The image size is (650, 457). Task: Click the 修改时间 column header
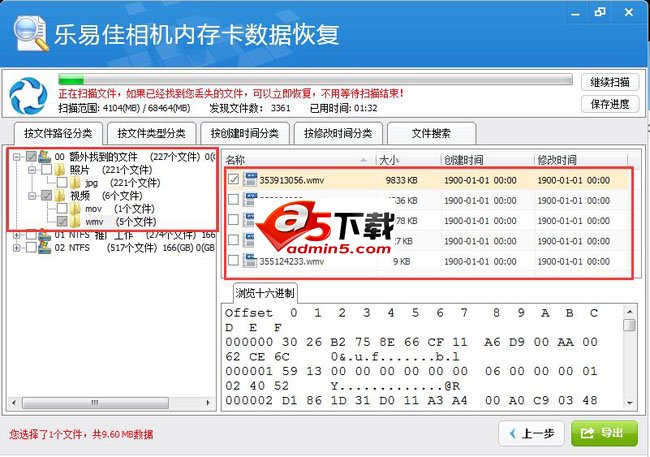(581, 160)
